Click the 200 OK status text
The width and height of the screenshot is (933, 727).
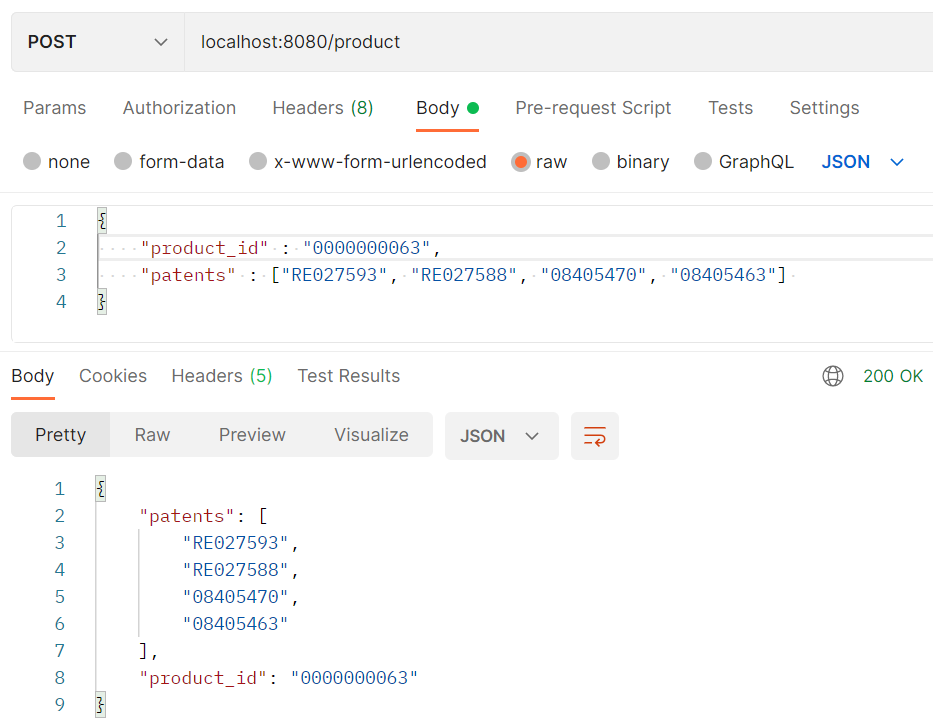pyautogui.click(x=893, y=376)
